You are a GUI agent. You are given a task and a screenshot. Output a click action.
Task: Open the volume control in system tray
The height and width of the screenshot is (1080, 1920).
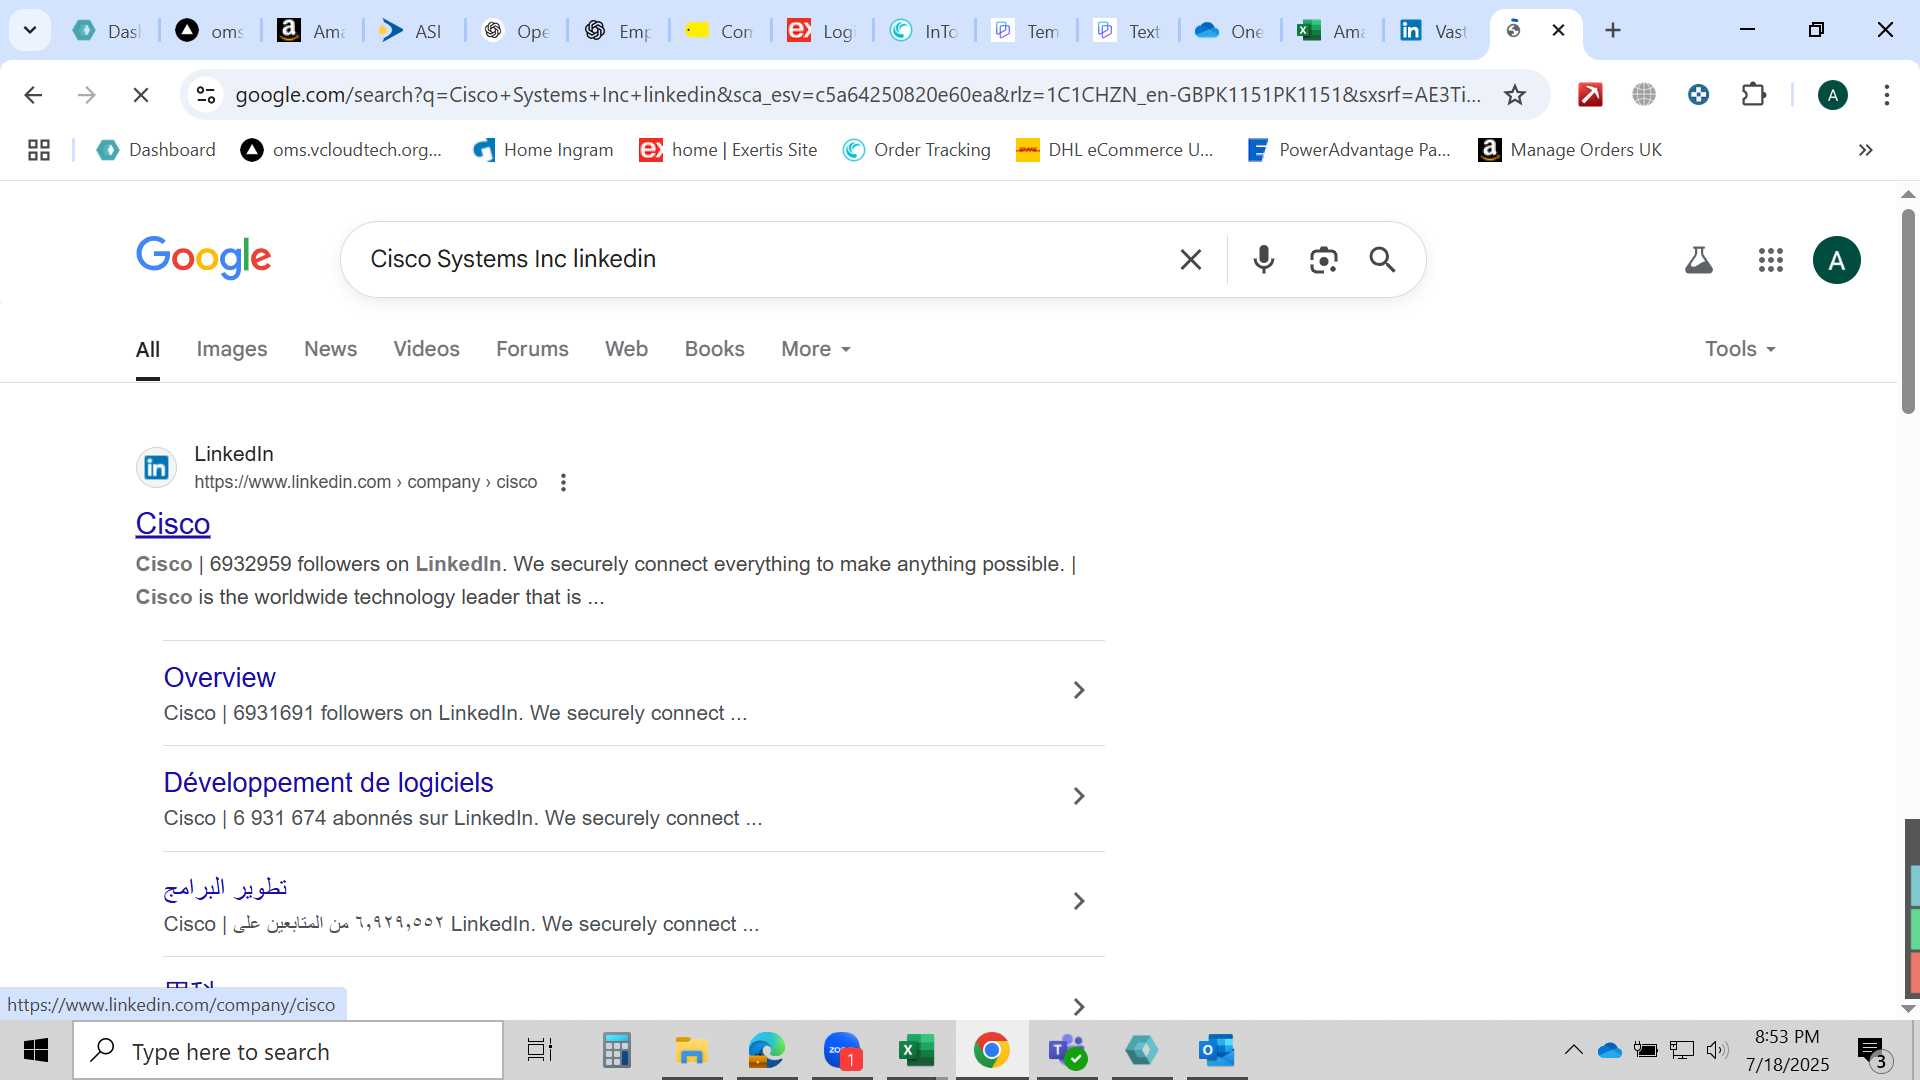1717,1050
